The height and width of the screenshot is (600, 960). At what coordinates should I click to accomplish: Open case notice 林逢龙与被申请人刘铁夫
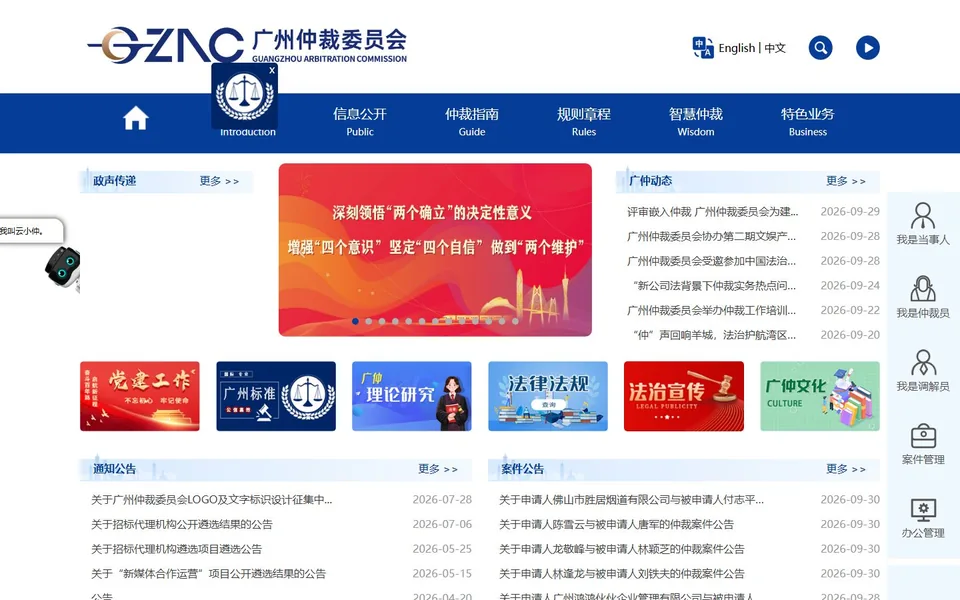[x=621, y=574]
